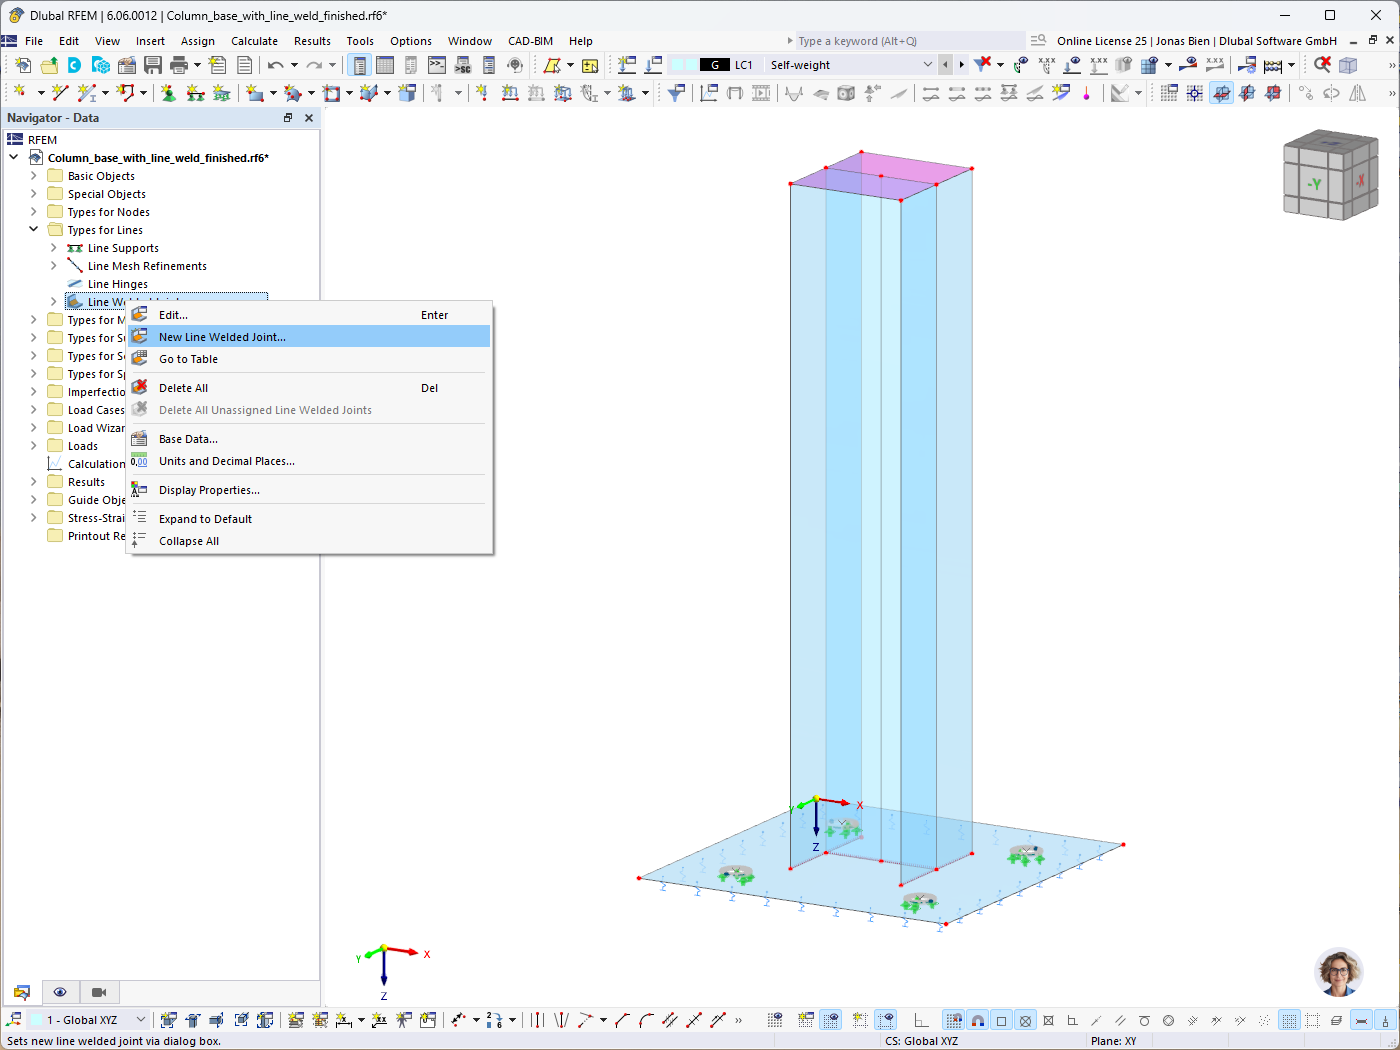
Task: Expand the Special Objects folder
Action: click(x=33, y=194)
